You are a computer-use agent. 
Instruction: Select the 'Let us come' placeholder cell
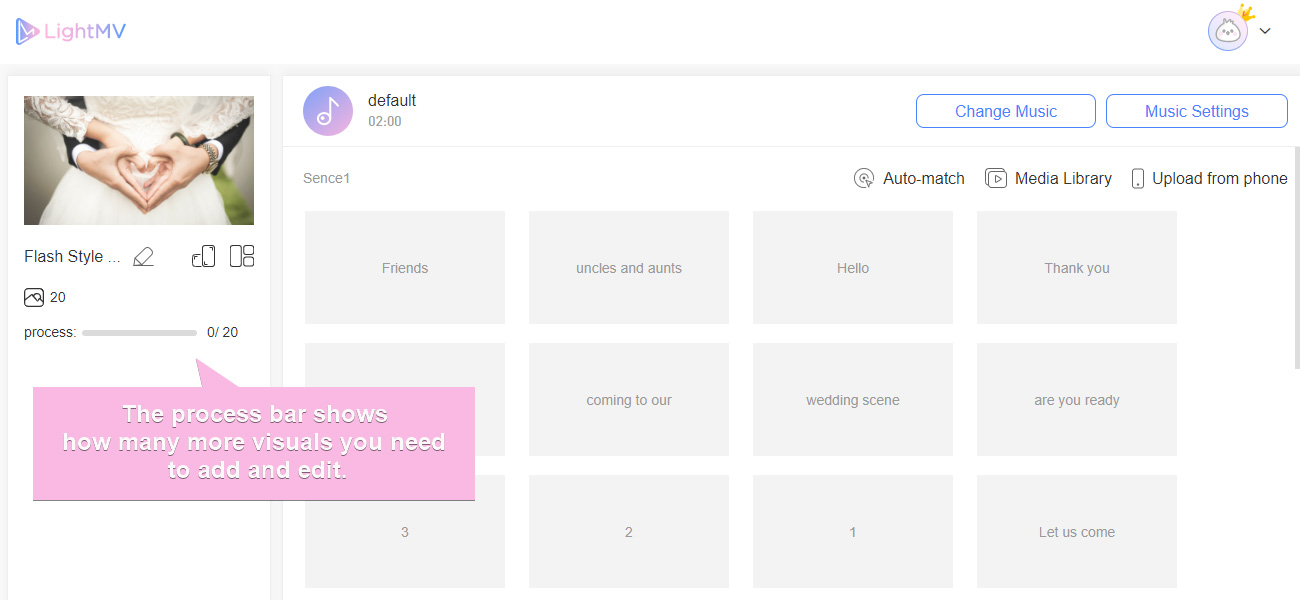[x=1076, y=531]
